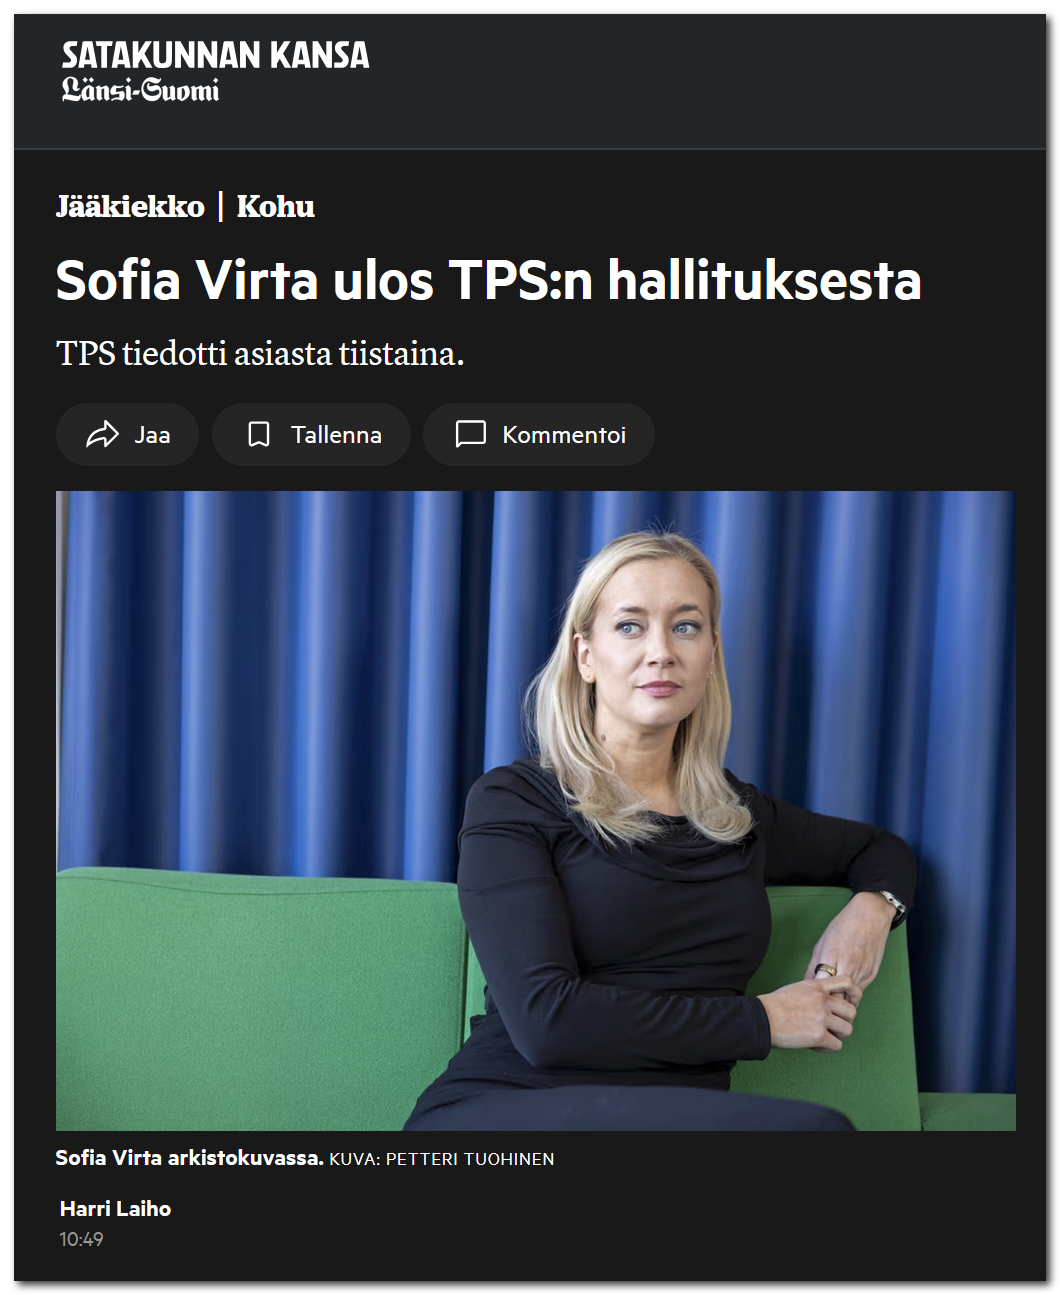The width and height of the screenshot is (1060, 1295).
Task: Click the empty dark header bar
Action: (x=700, y=80)
